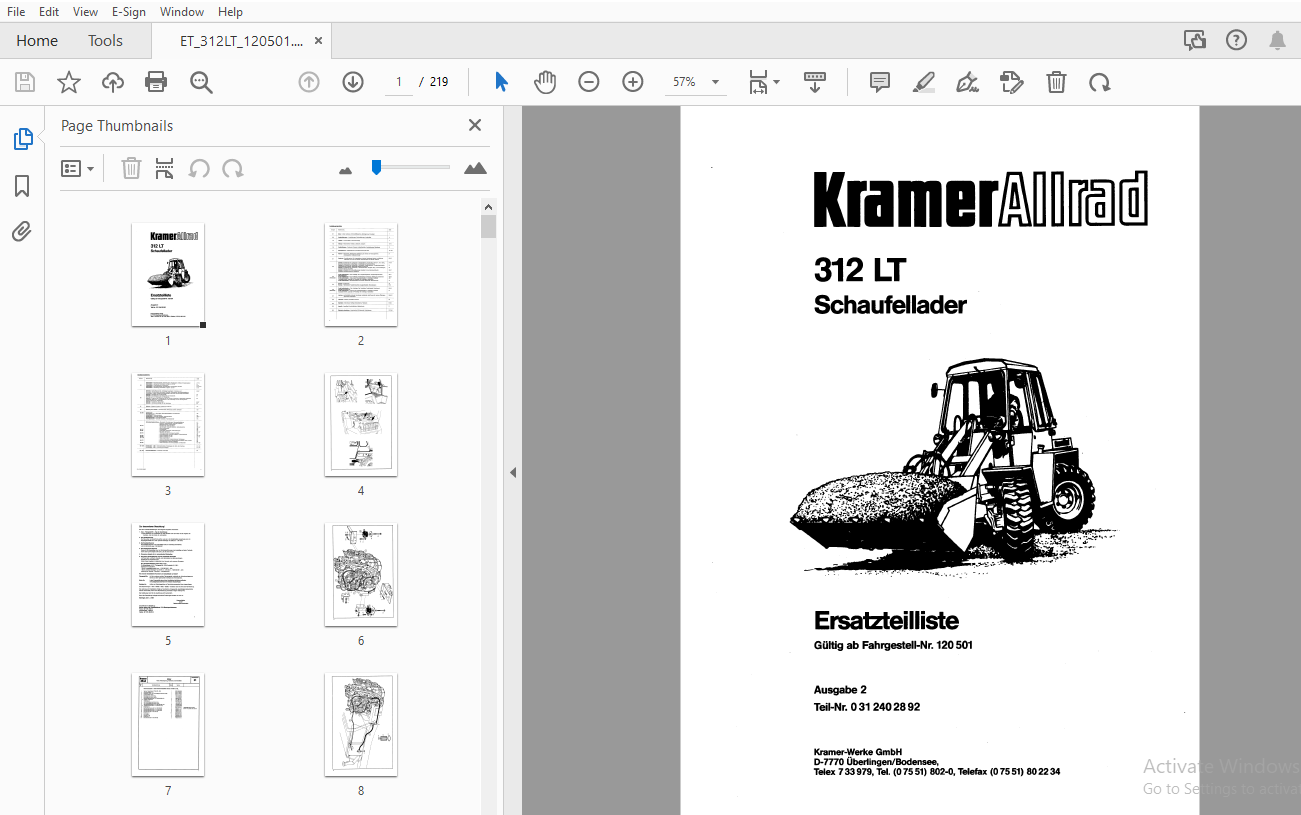
Task: Click the insert page break icon in thumbnails panel
Action: click(x=165, y=168)
